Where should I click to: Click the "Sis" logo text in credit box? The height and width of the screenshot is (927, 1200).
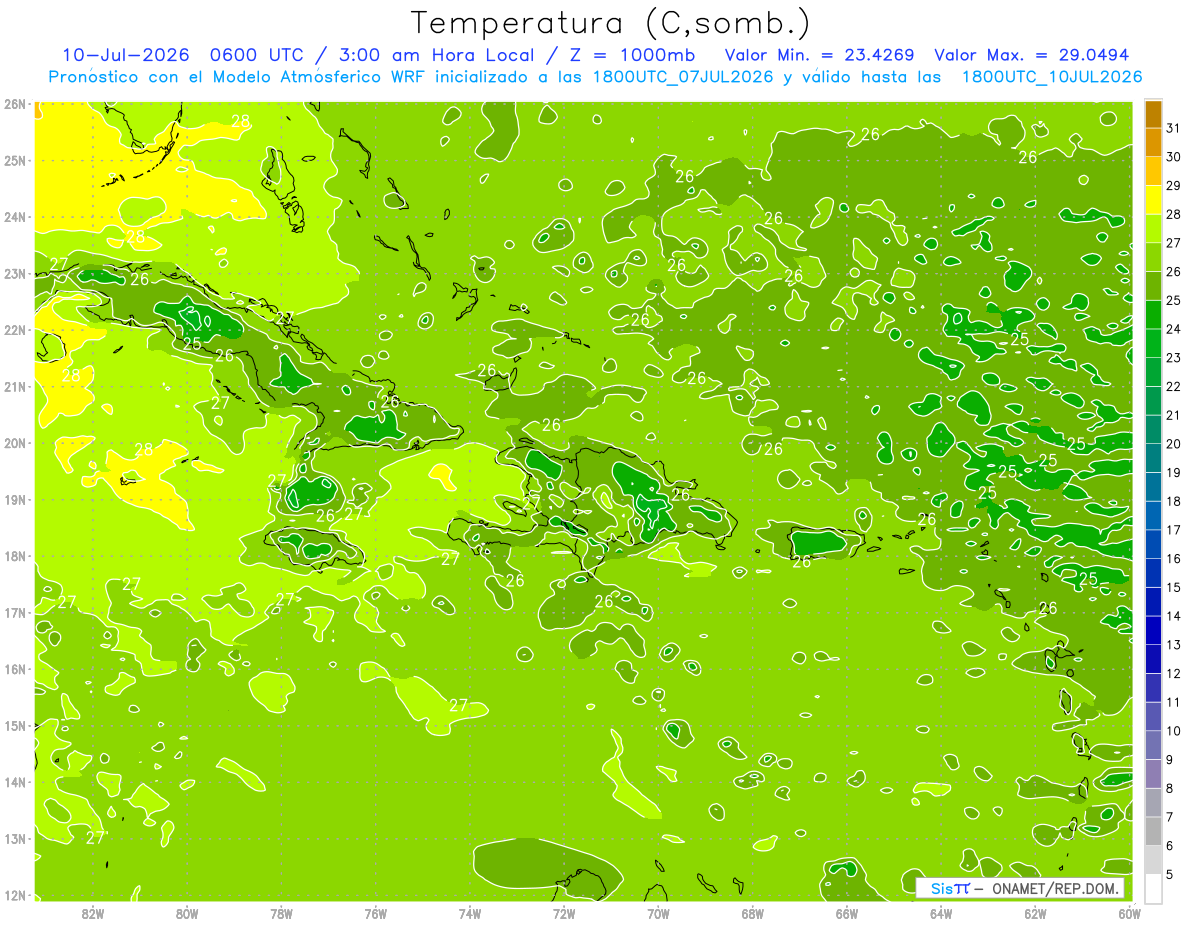pos(941,888)
